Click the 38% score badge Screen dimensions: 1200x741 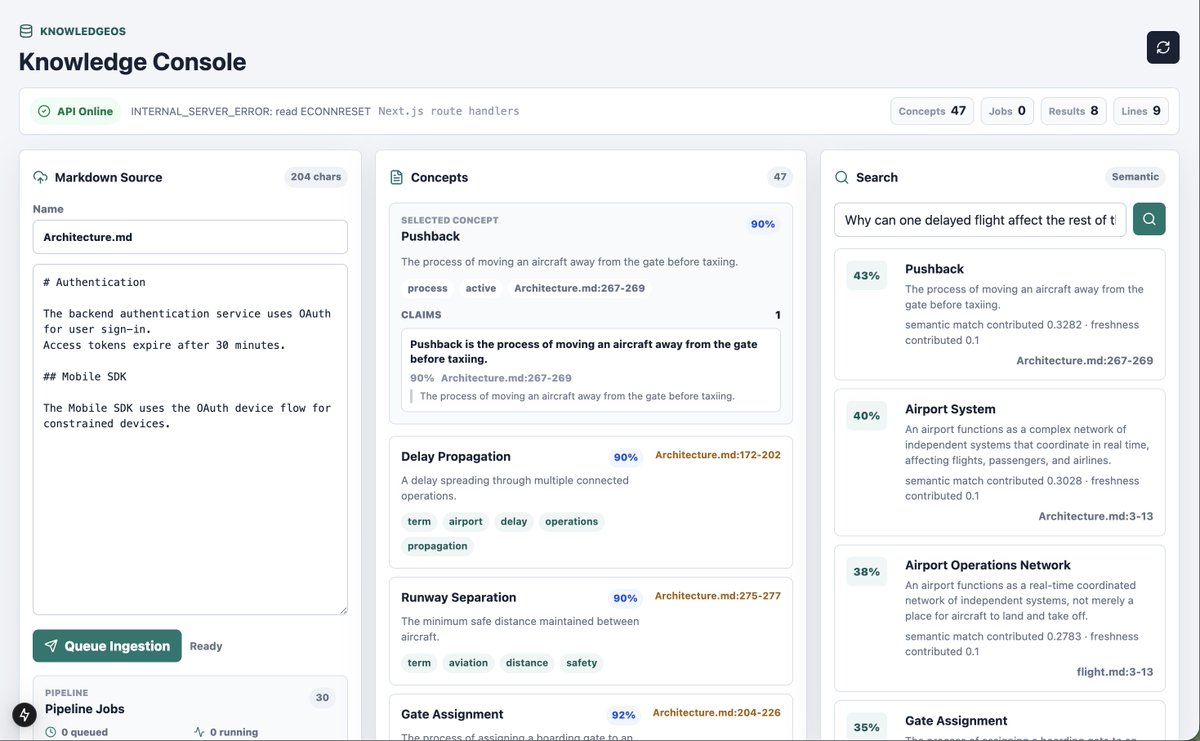point(867,571)
